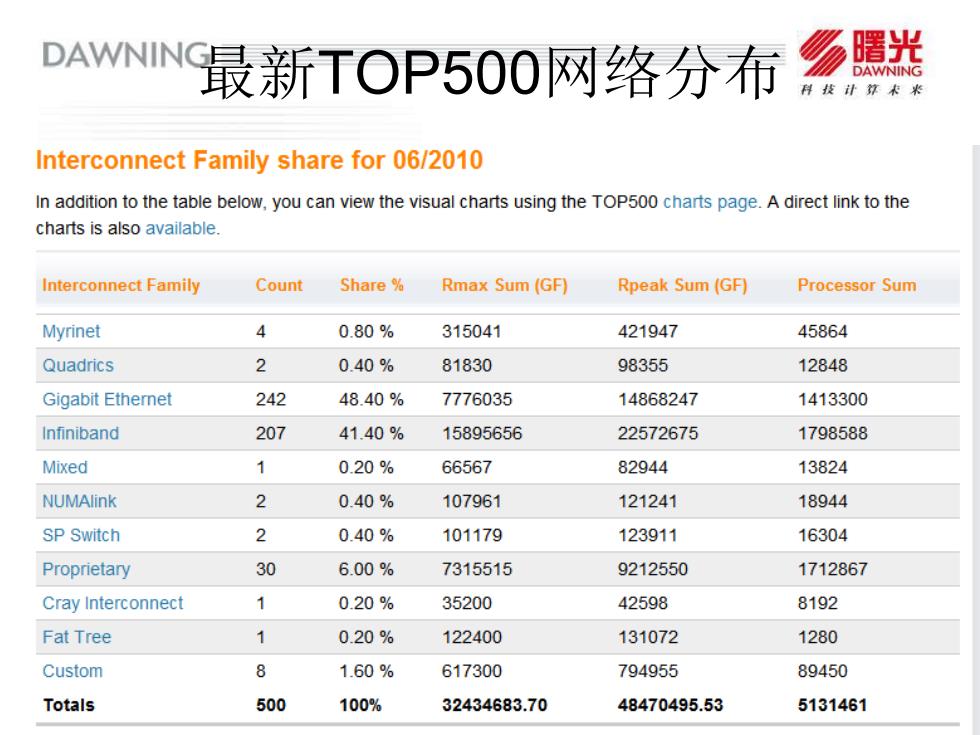Screen dimensions: 980x735
Task: Click the 最新TOP500网络分布 slide title
Action: point(490,72)
